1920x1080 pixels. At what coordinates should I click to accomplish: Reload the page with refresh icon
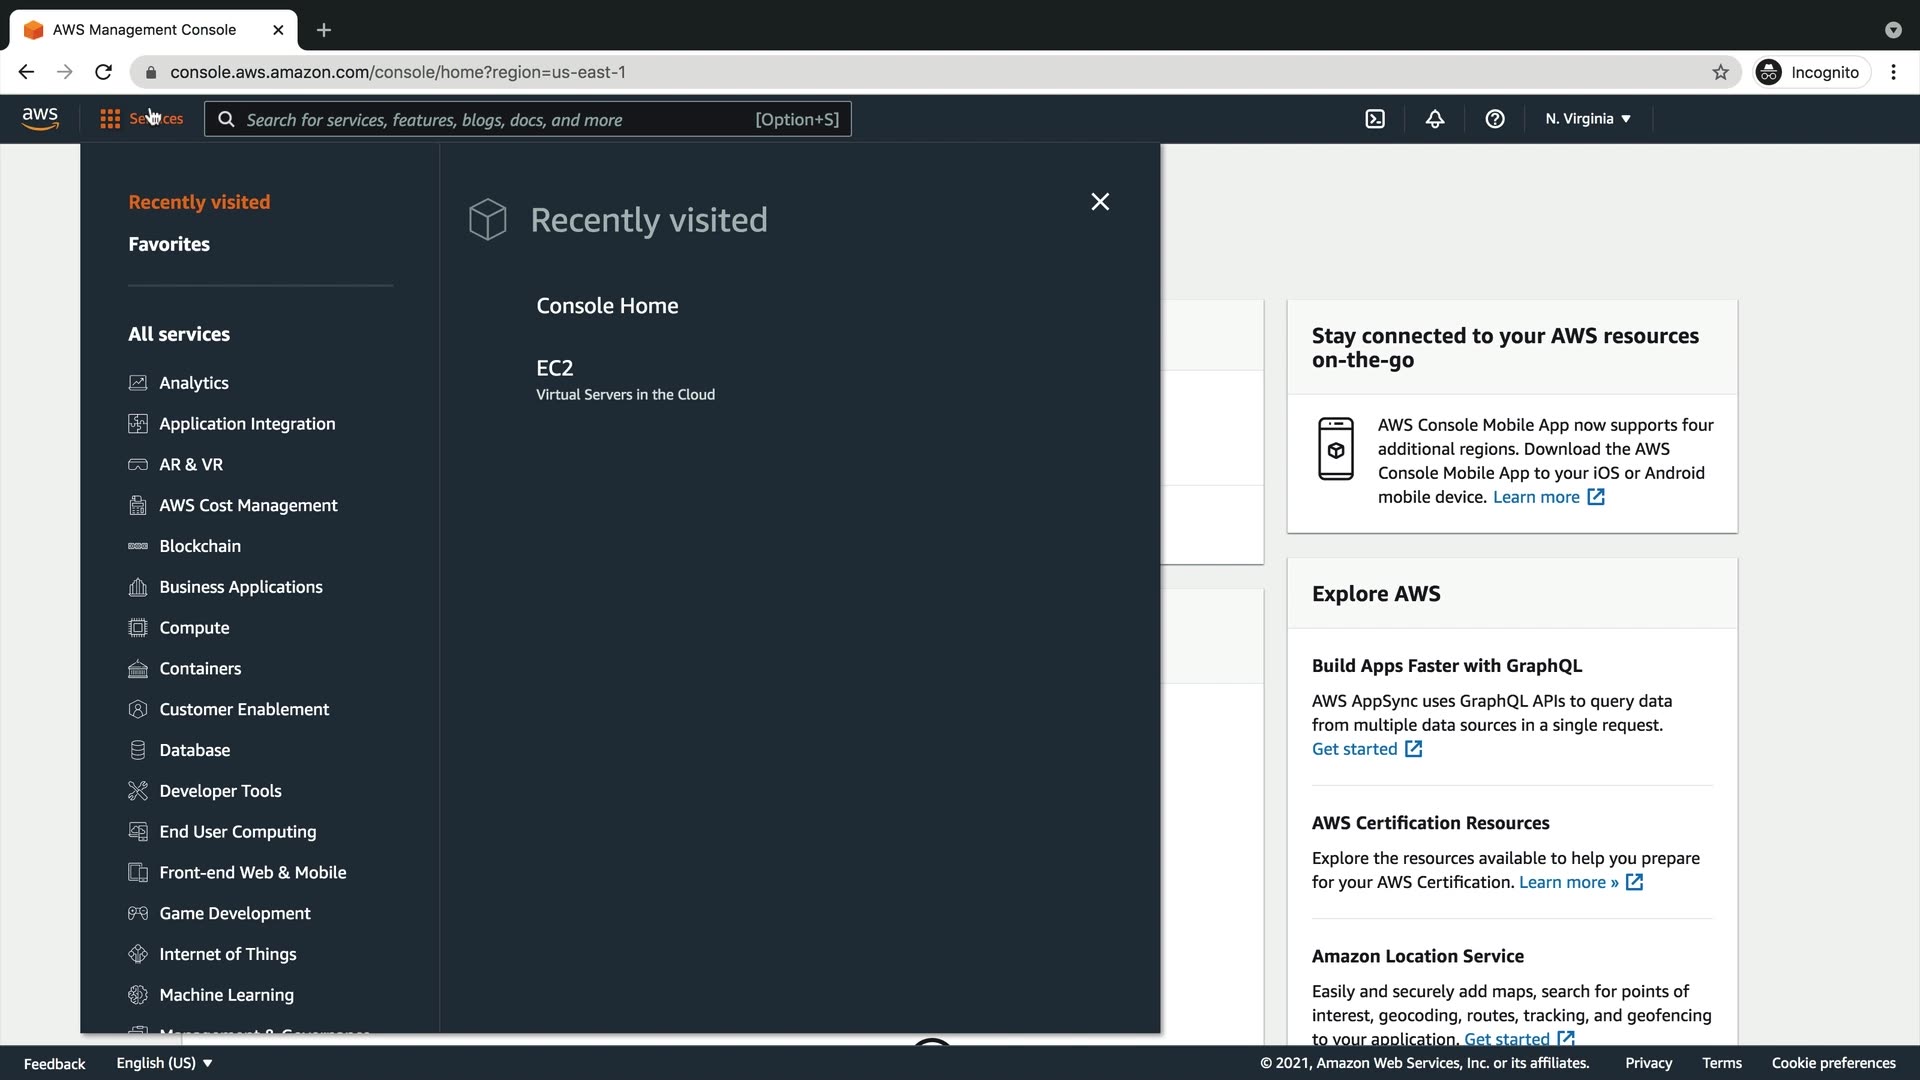103,72
